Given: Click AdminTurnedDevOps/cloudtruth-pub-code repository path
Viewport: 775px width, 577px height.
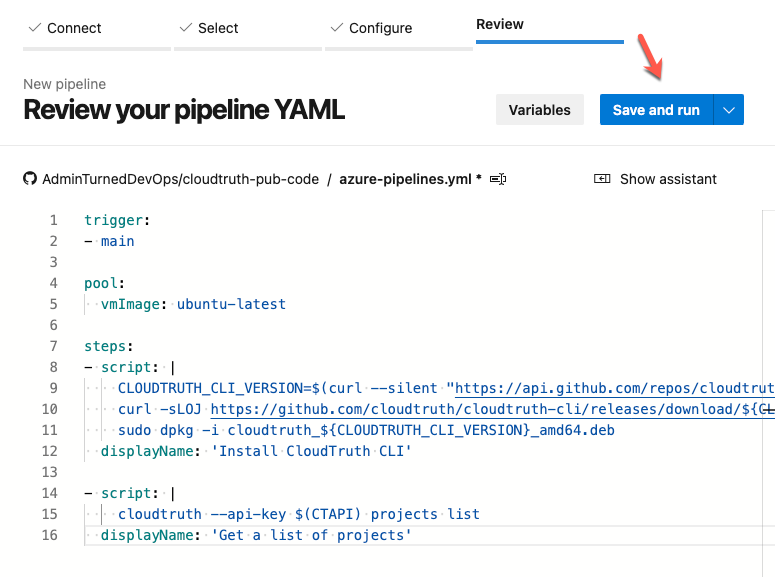Looking at the screenshot, I should click(x=180, y=179).
